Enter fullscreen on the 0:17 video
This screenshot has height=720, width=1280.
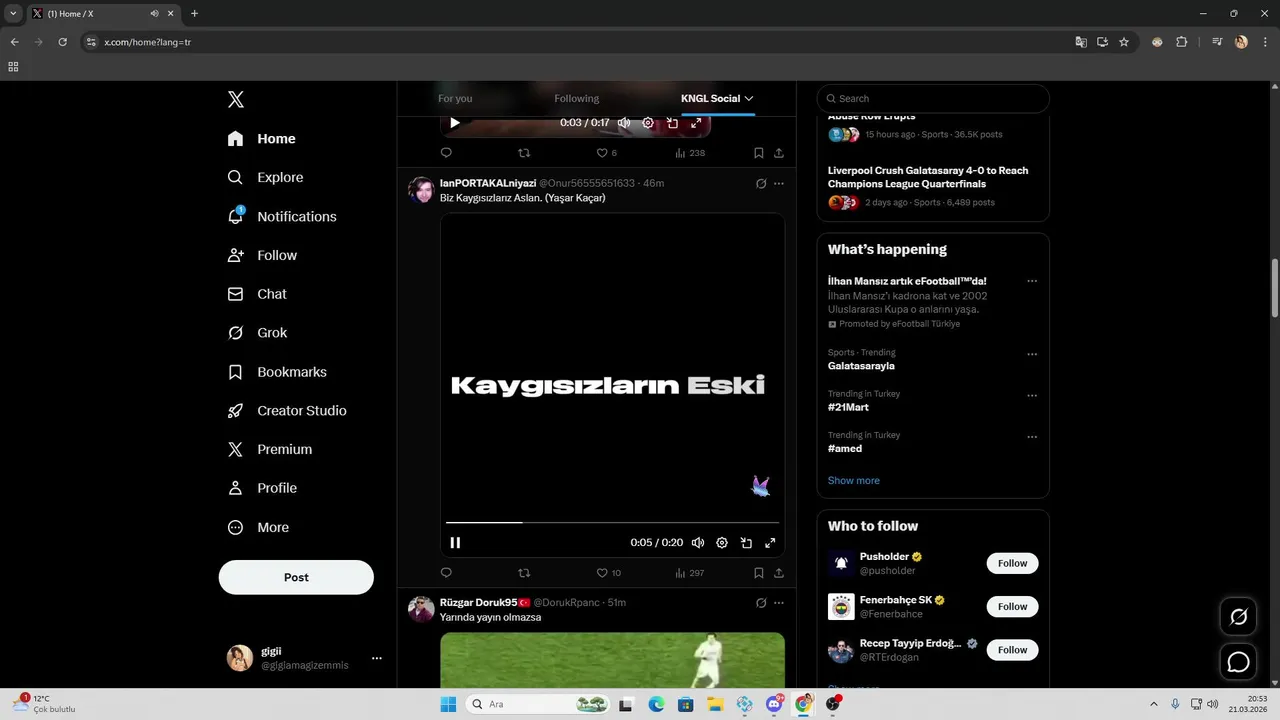[696, 123]
